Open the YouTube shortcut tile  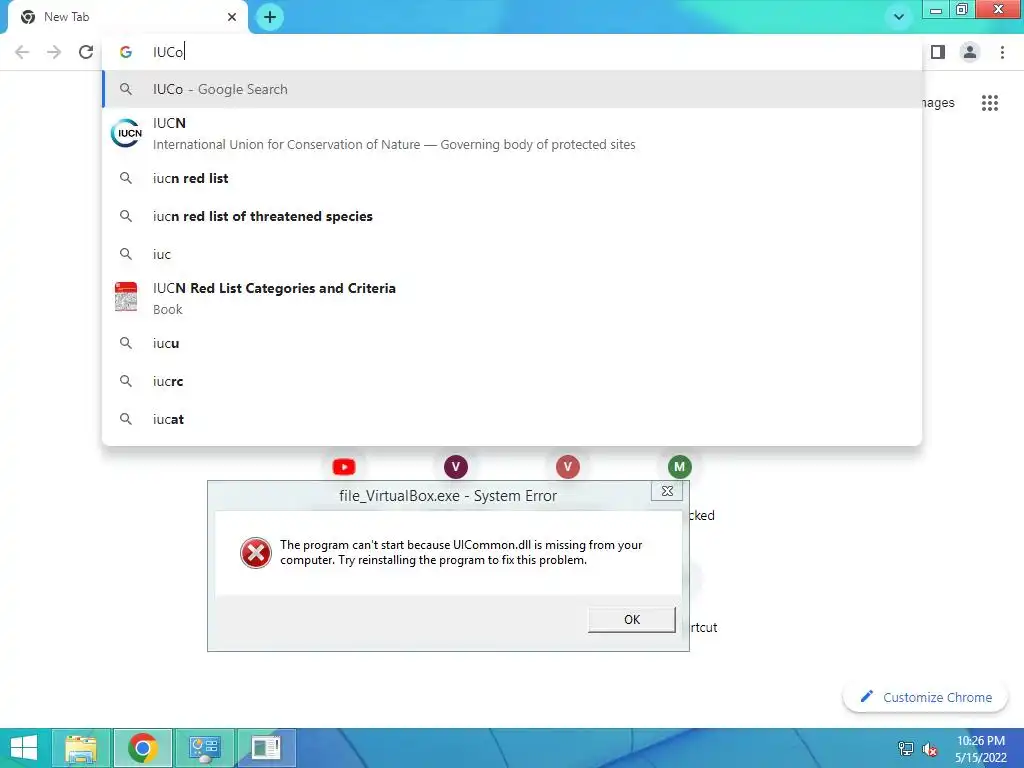[344, 467]
